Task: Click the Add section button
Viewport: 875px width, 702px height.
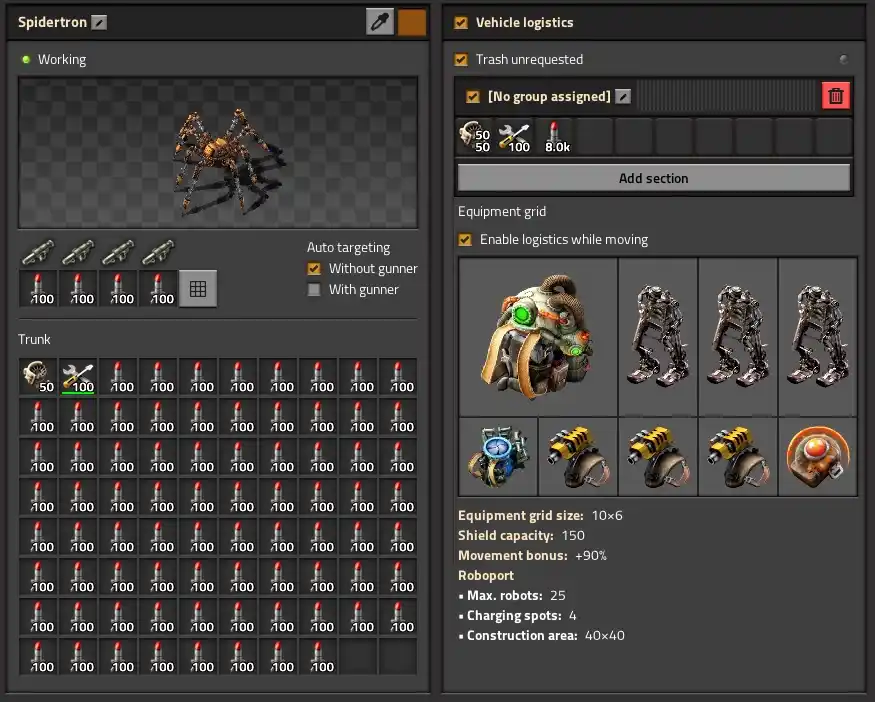Action: (653, 178)
